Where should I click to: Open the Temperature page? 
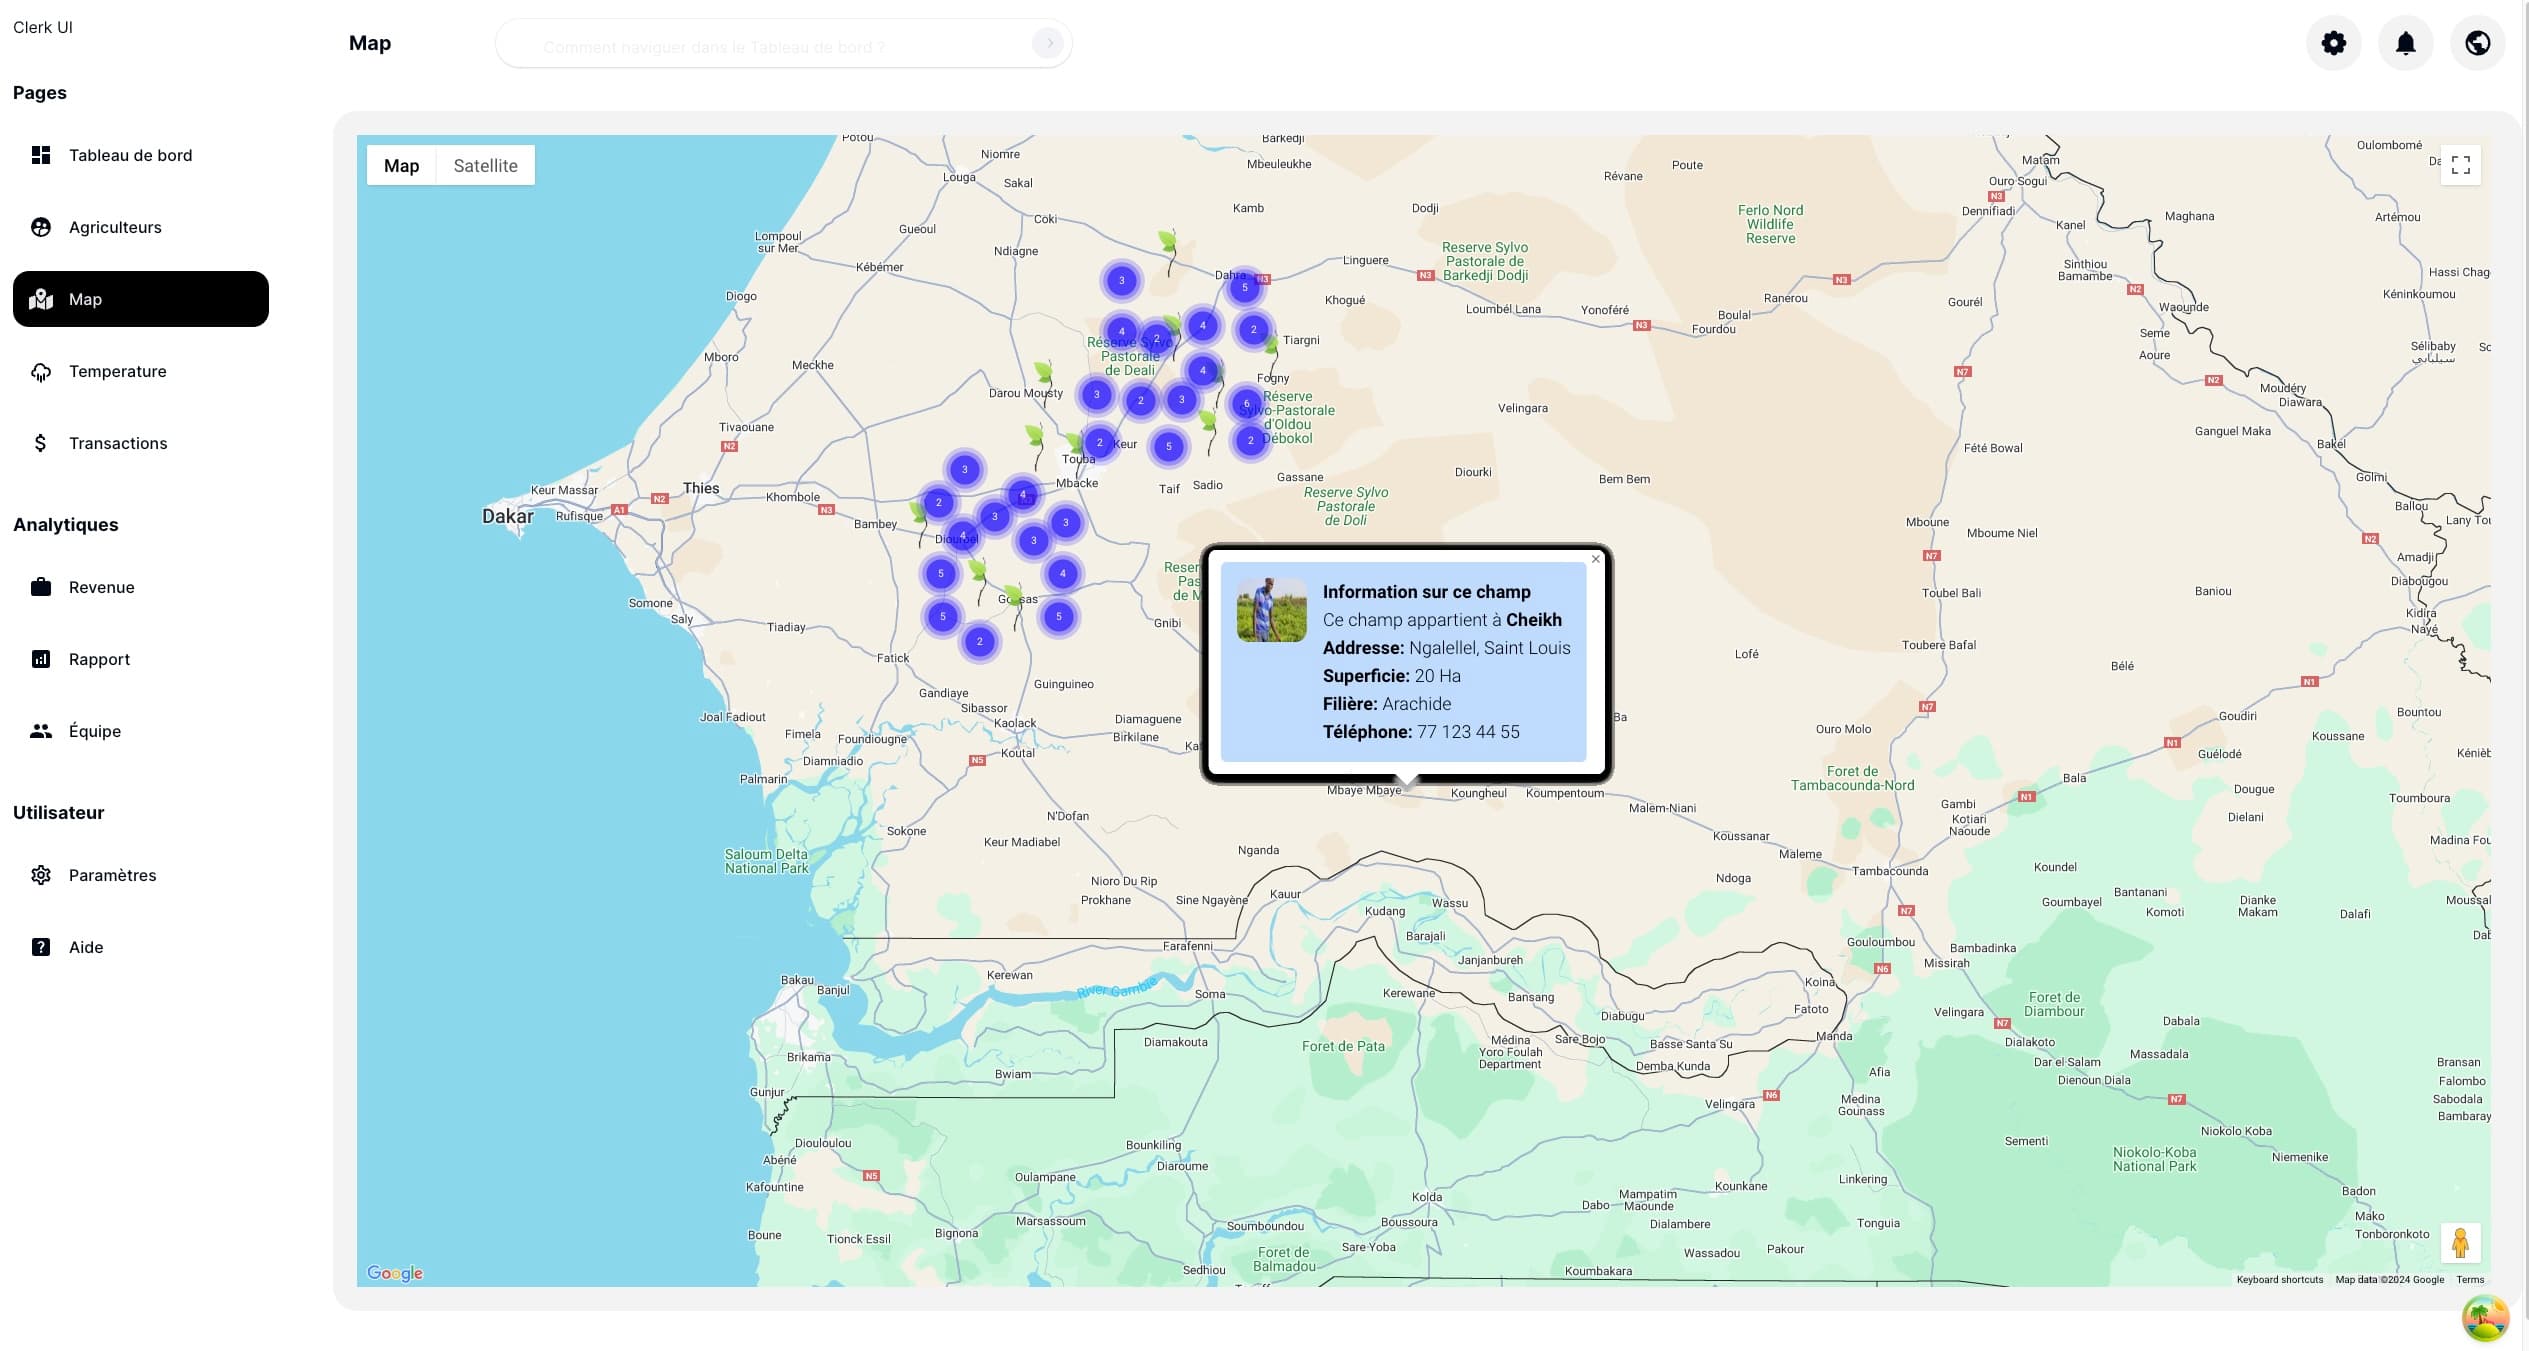(x=117, y=371)
